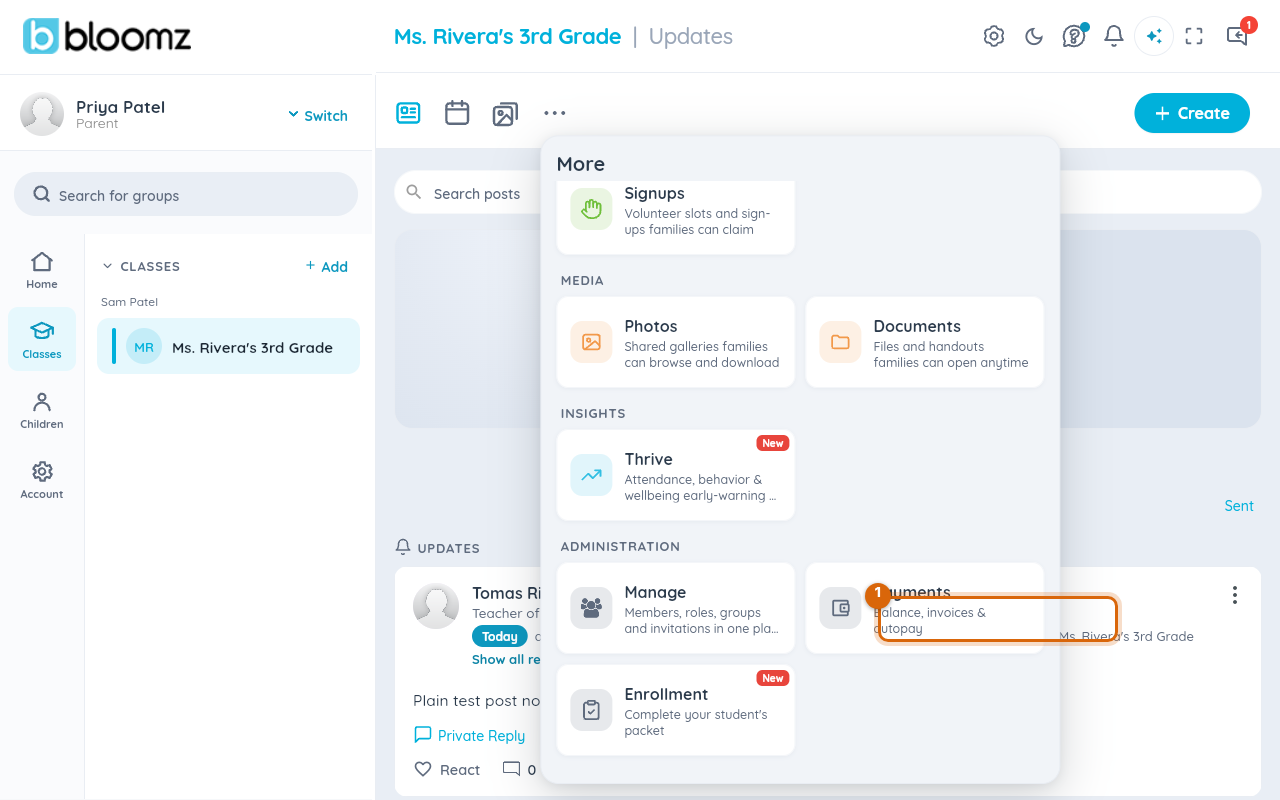Open the Payments wallet icon

tap(840, 608)
